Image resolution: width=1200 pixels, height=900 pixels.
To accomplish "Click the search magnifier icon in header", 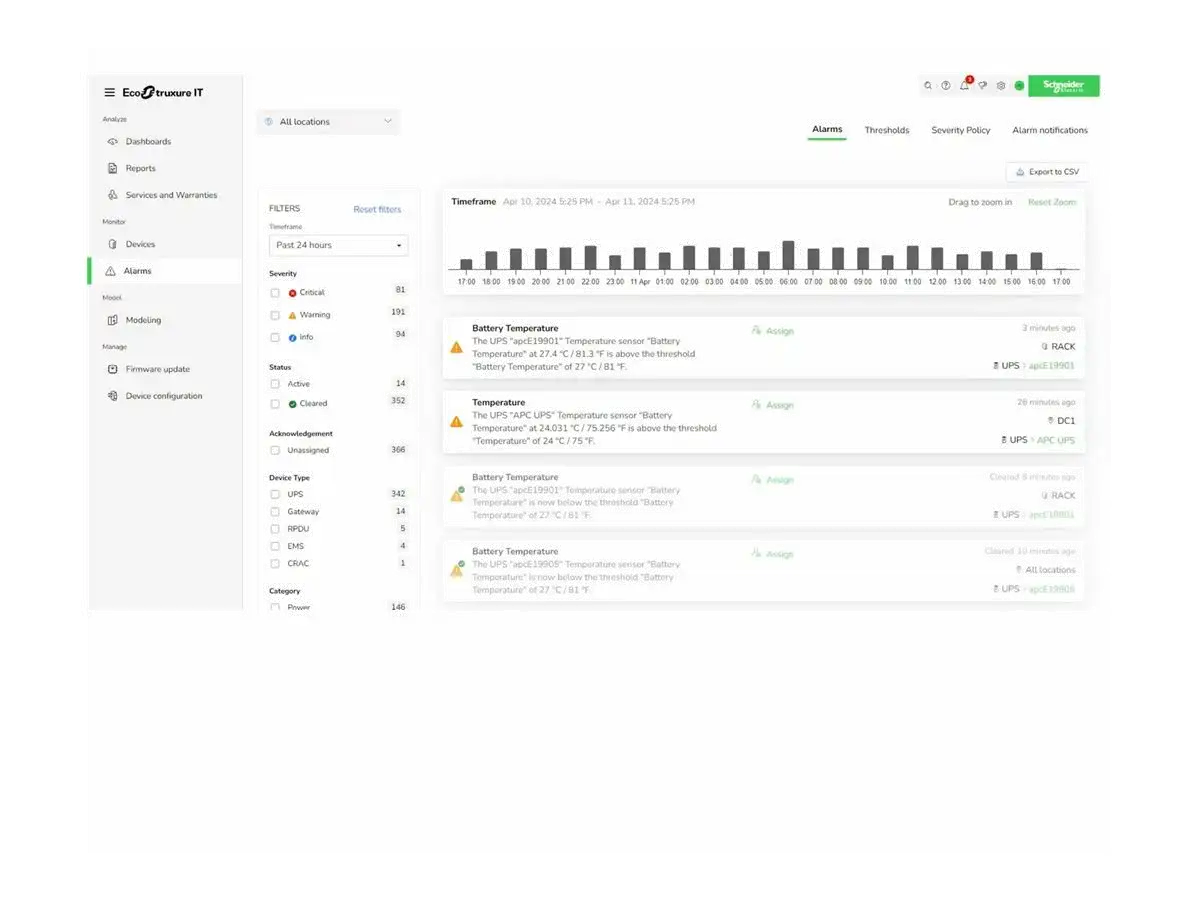I will (x=928, y=86).
